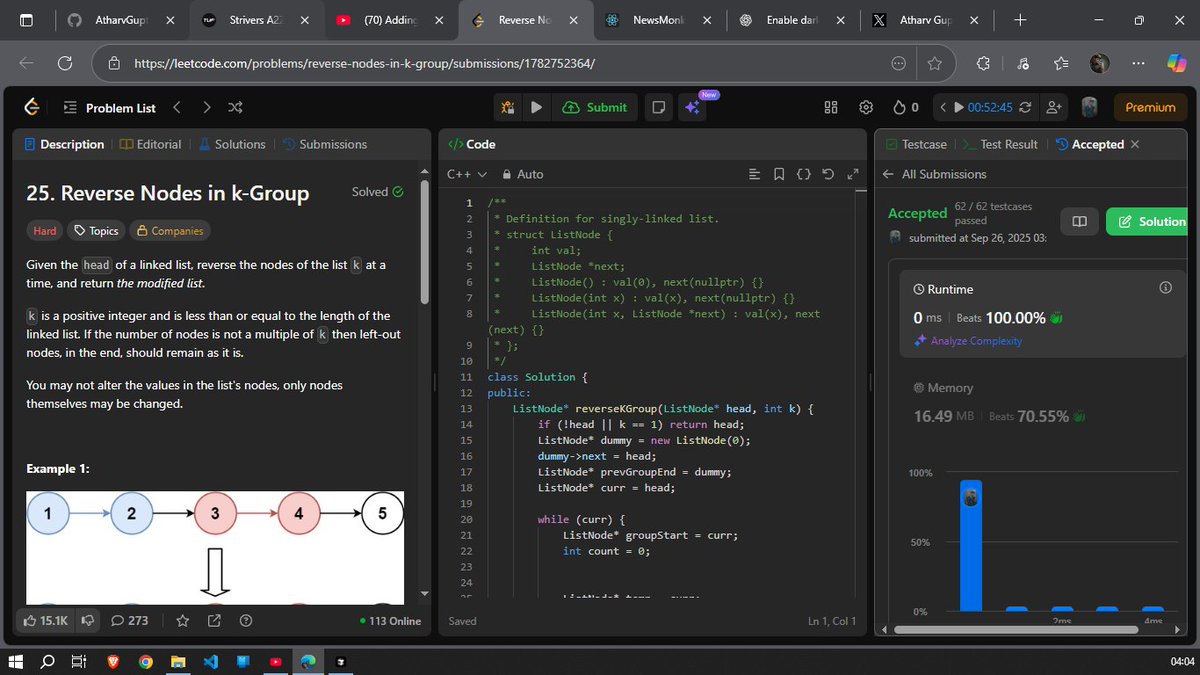Bookmark the code using the bookmark icon
1200x675 pixels.
[x=779, y=173]
